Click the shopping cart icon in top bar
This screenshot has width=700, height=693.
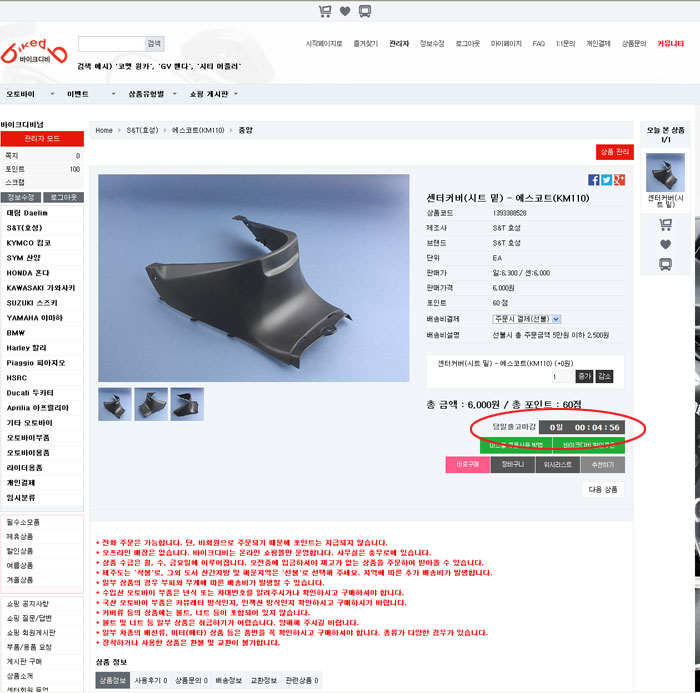[x=325, y=11]
